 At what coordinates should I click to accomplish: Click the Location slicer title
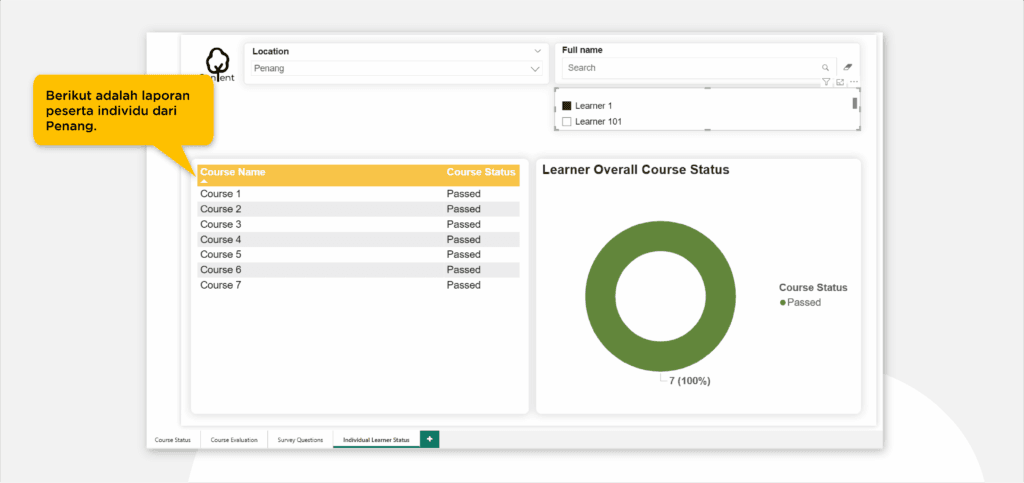click(x=270, y=52)
